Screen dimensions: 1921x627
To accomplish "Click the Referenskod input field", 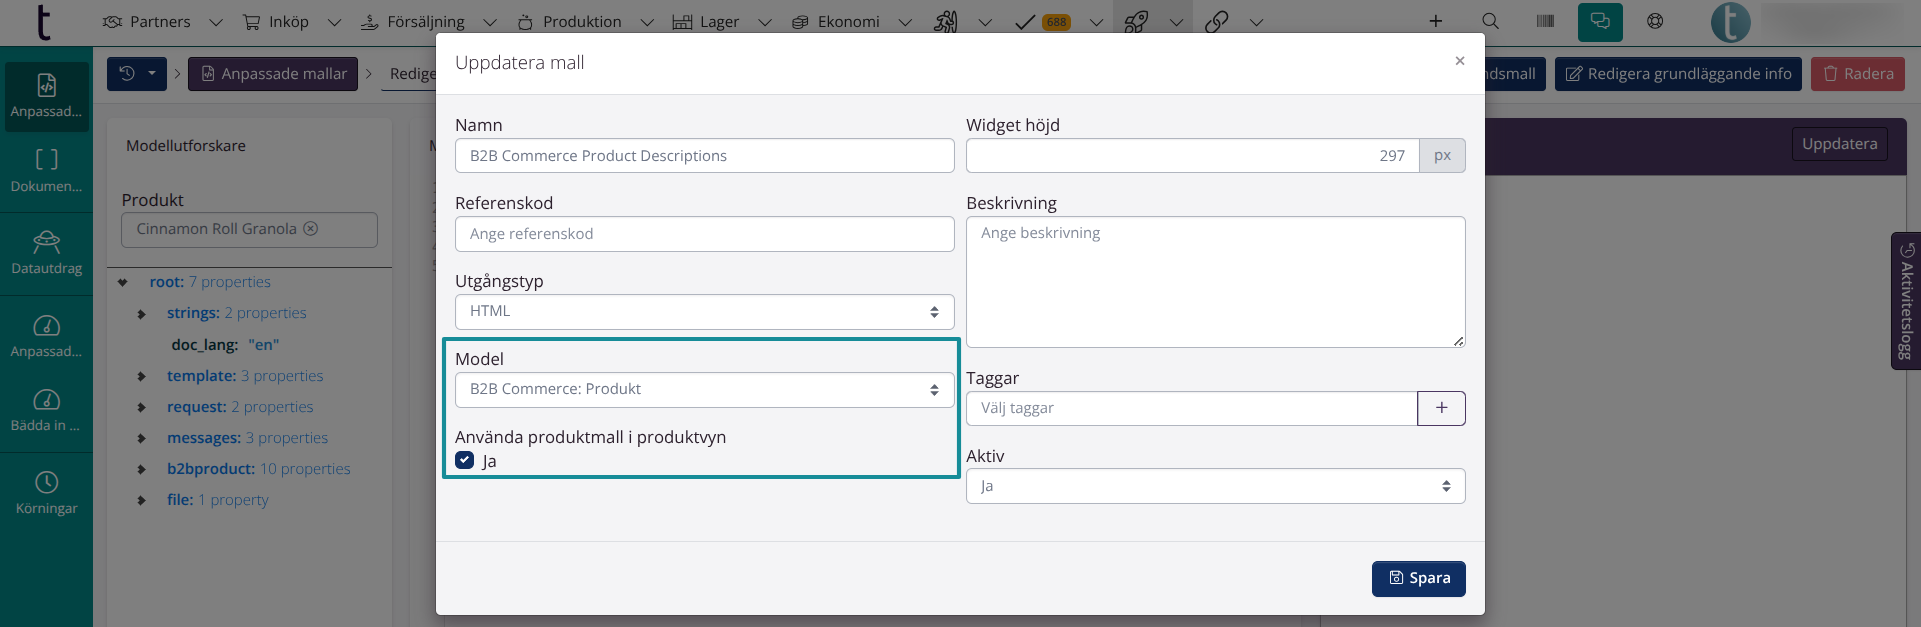I will pos(704,234).
